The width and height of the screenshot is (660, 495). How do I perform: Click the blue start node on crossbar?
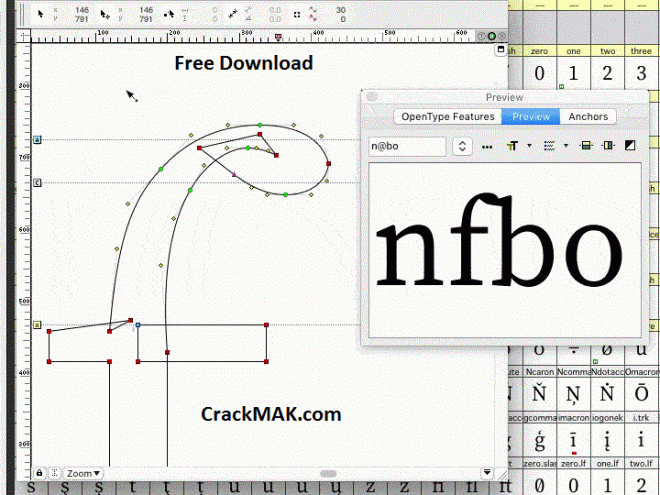(138, 325)
